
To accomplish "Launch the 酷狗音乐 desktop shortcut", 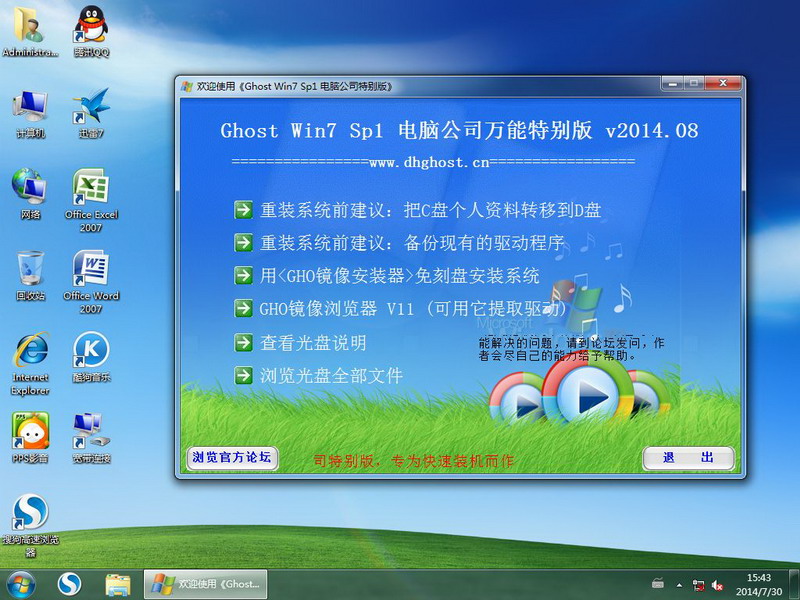I will (91, 357).
